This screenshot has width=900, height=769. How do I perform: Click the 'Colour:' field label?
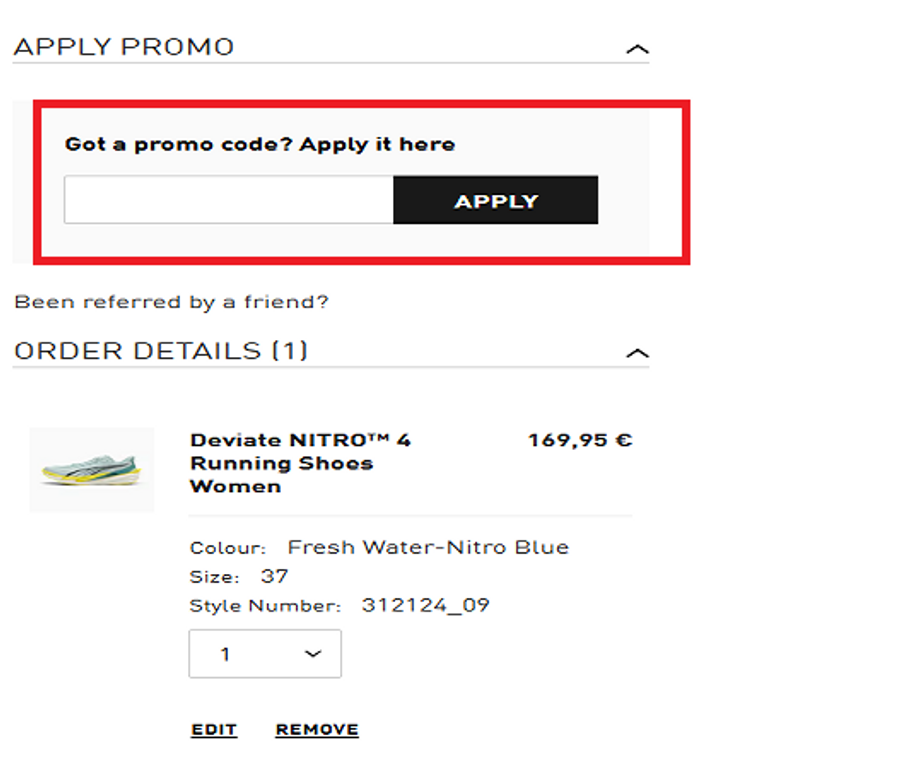[228, 548]
